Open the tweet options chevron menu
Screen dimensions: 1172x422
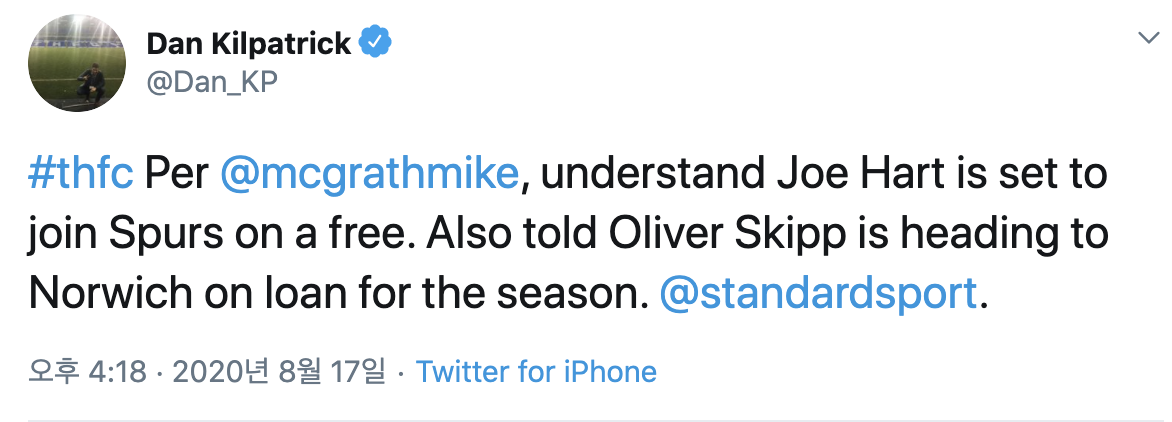[x=1146, y=38]
